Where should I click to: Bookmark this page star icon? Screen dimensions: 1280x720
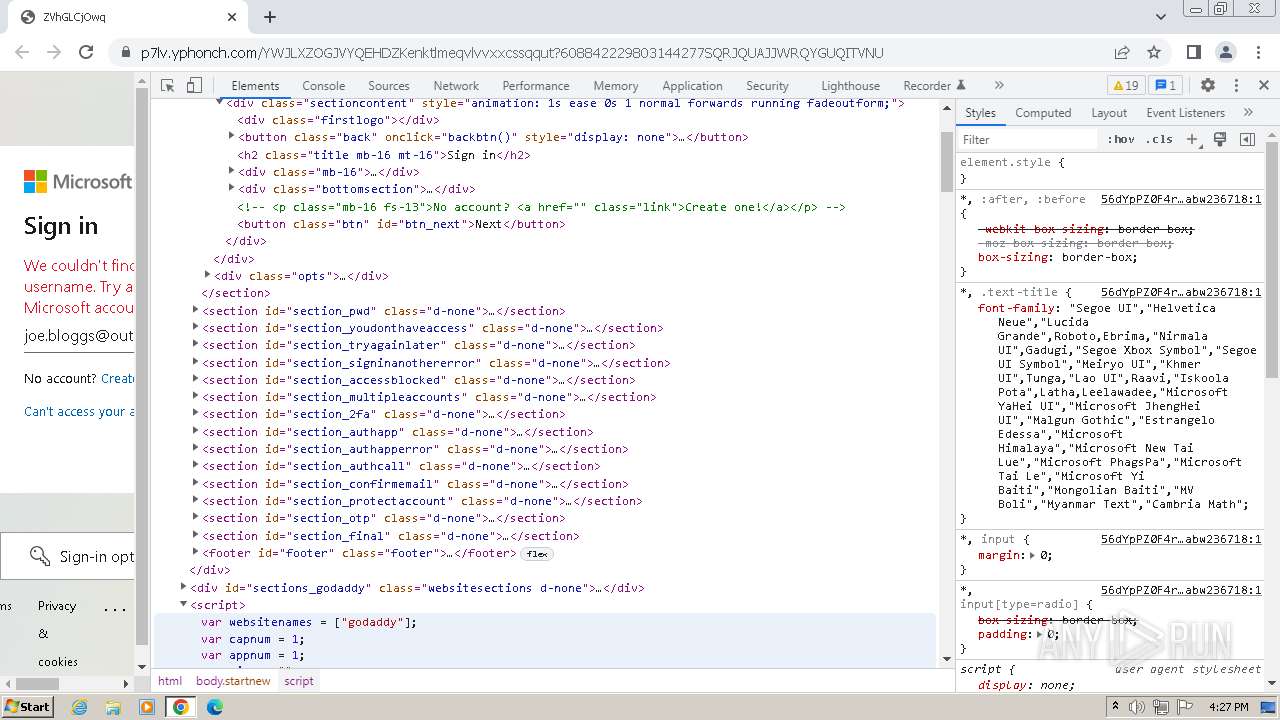(x=1154, y=53)
